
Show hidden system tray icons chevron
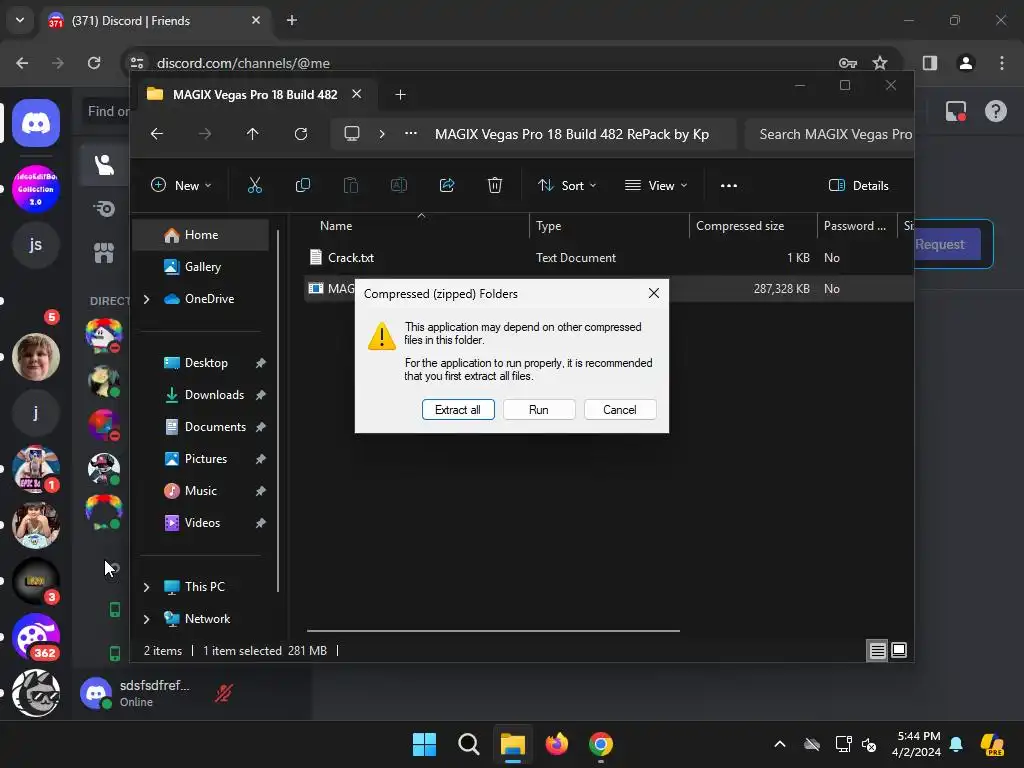[x=780, y=744]
